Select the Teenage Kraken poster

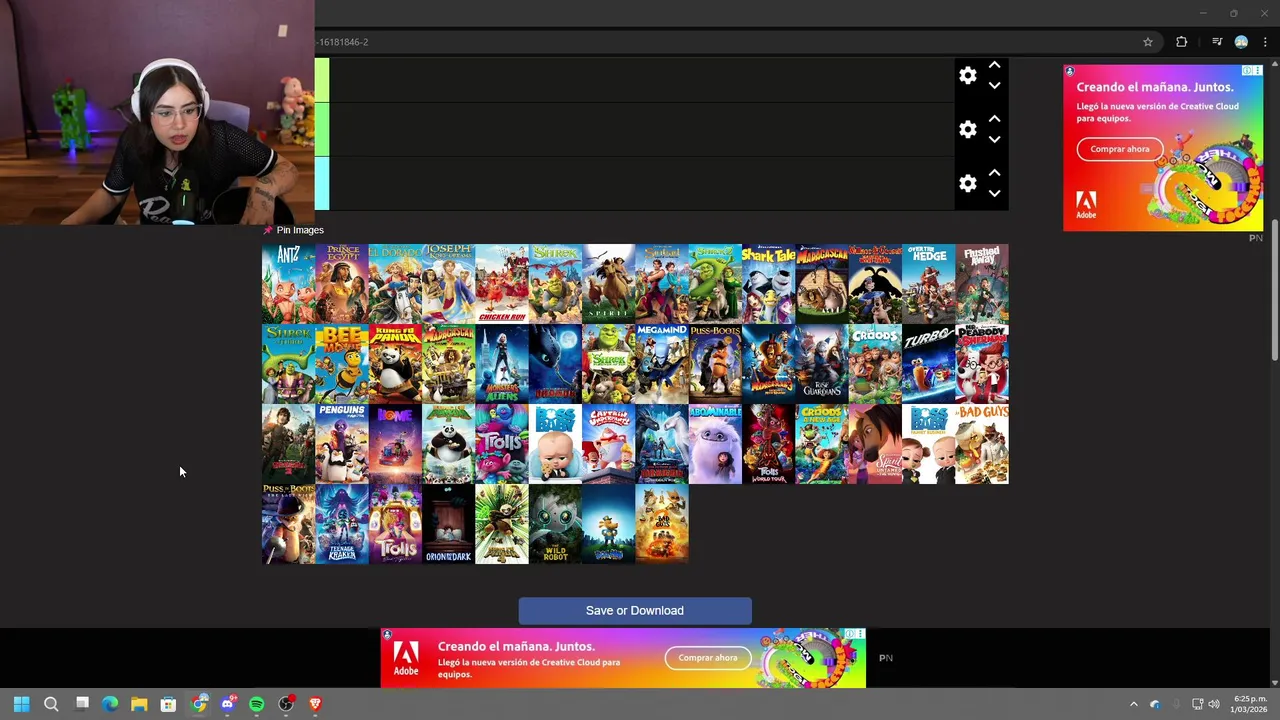click(342, 524)
